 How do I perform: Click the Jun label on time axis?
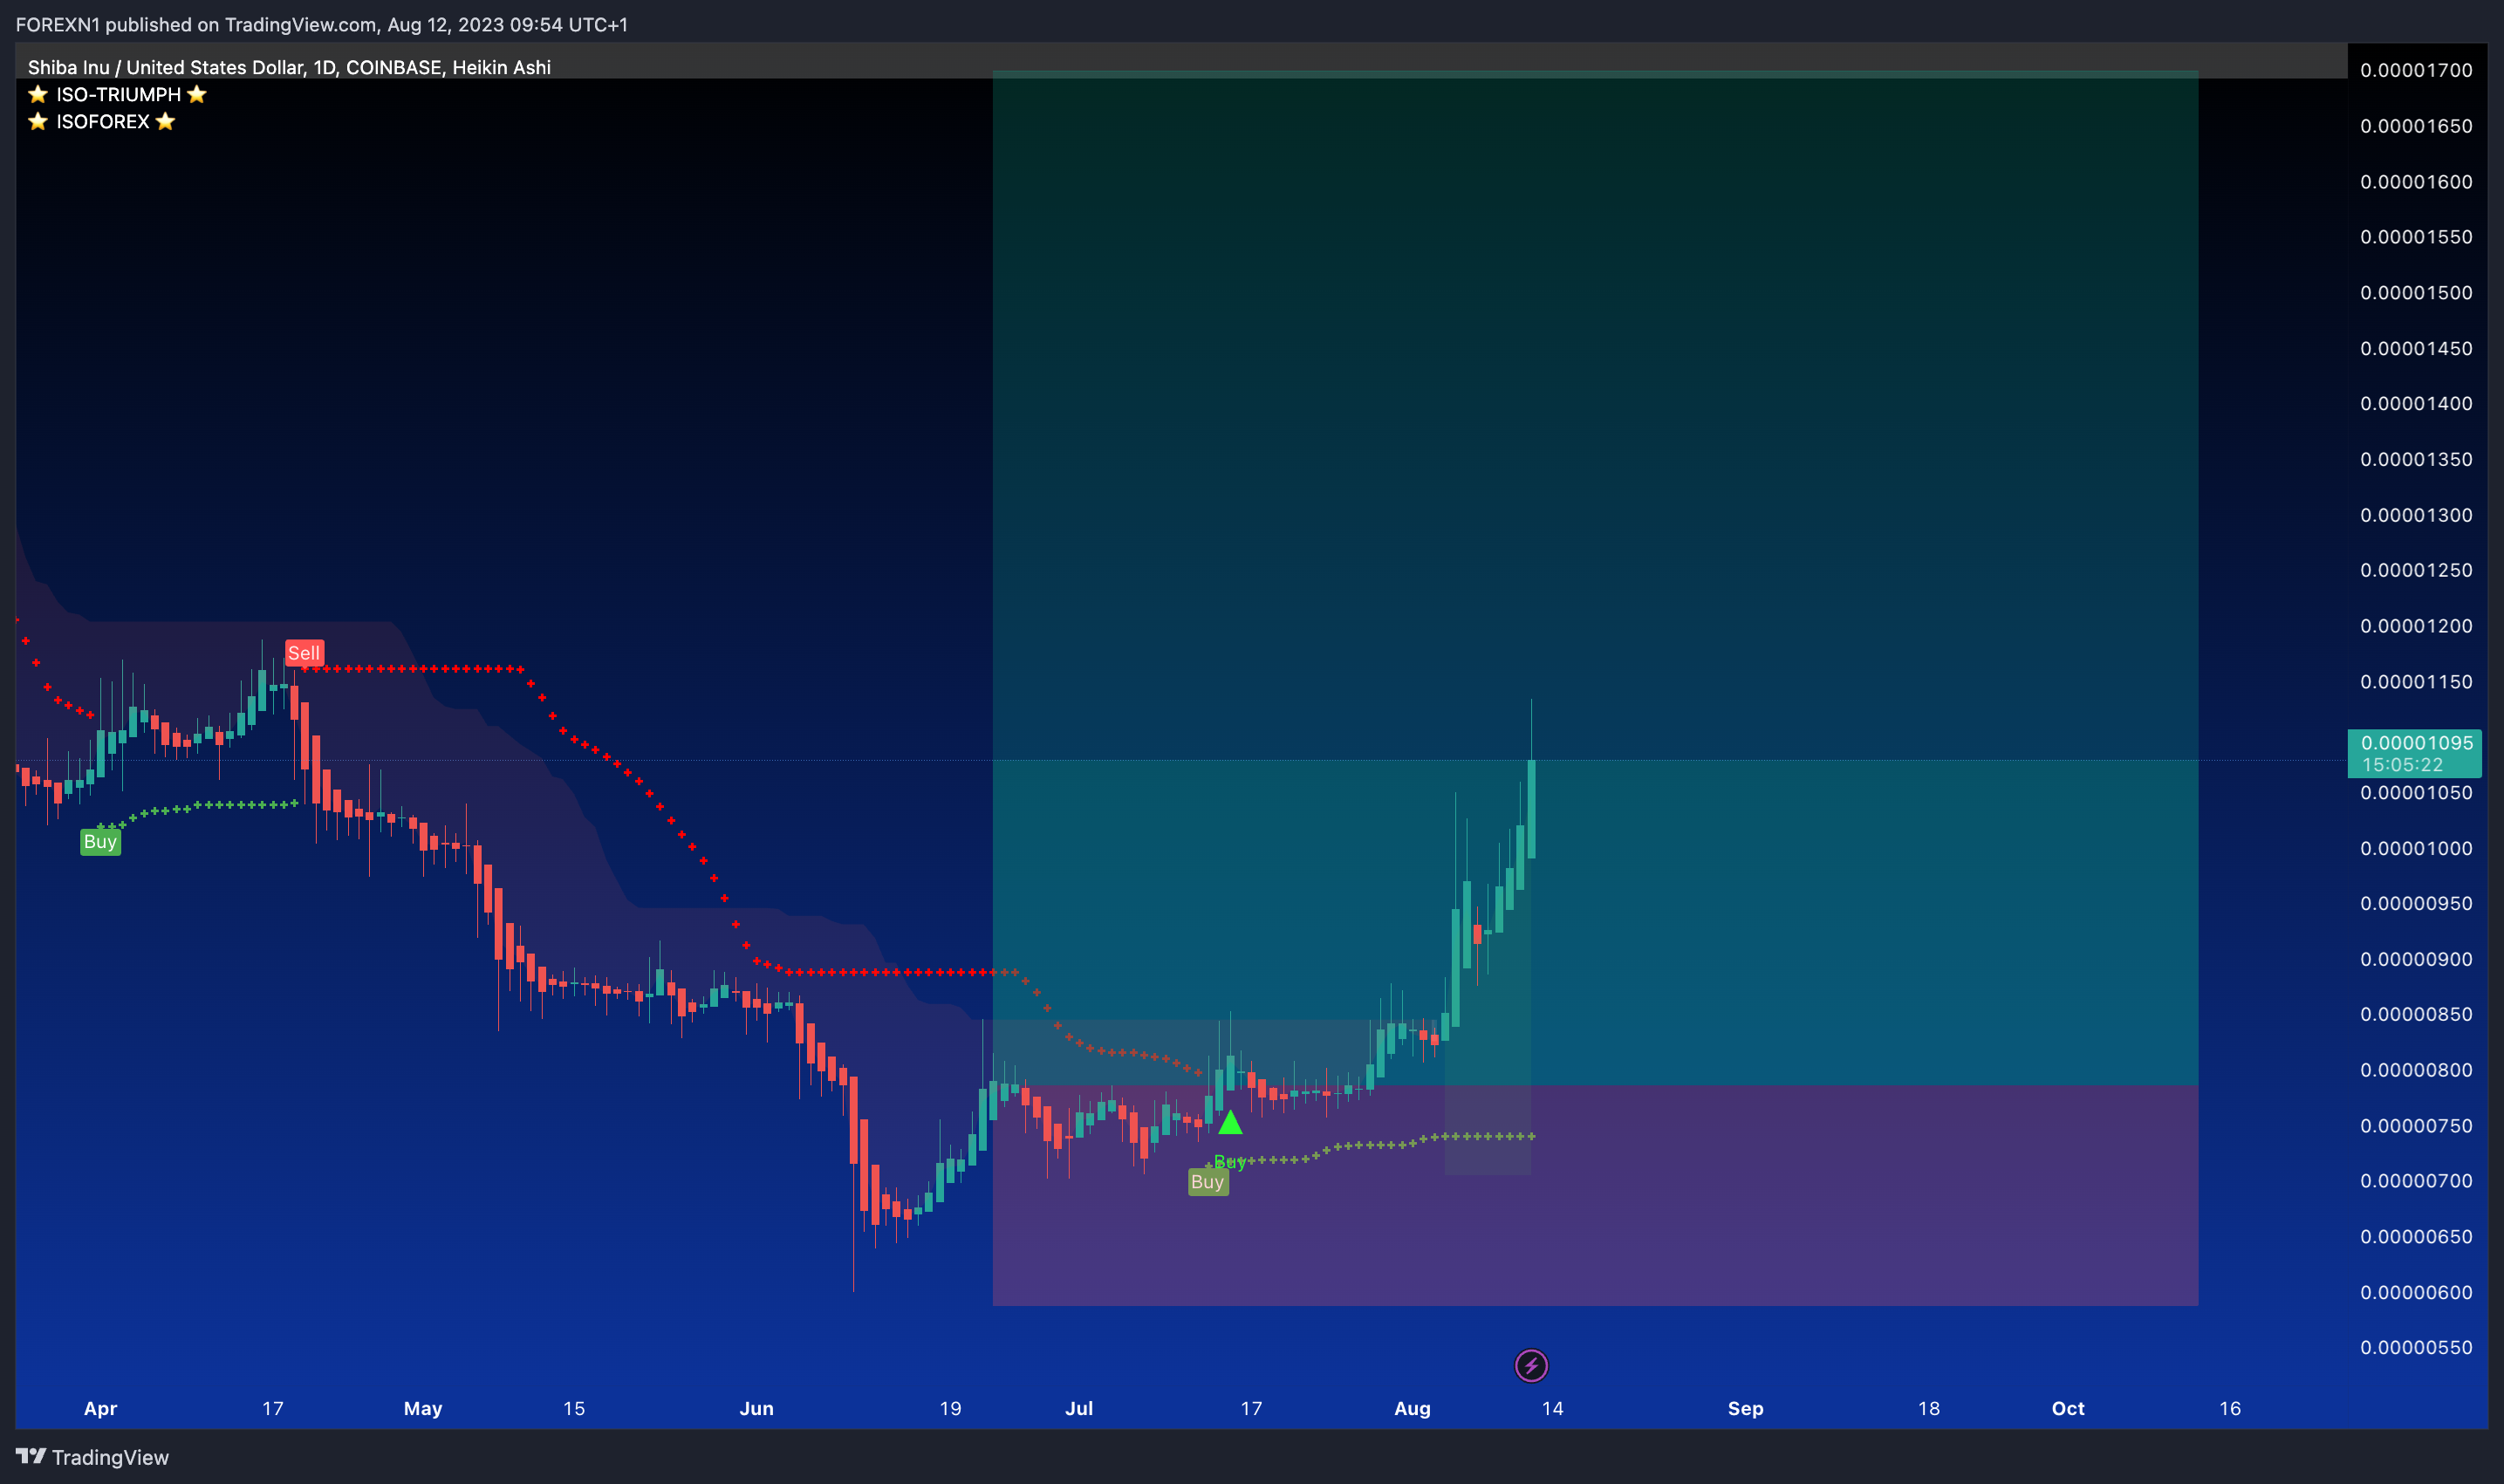point(756,1408)
